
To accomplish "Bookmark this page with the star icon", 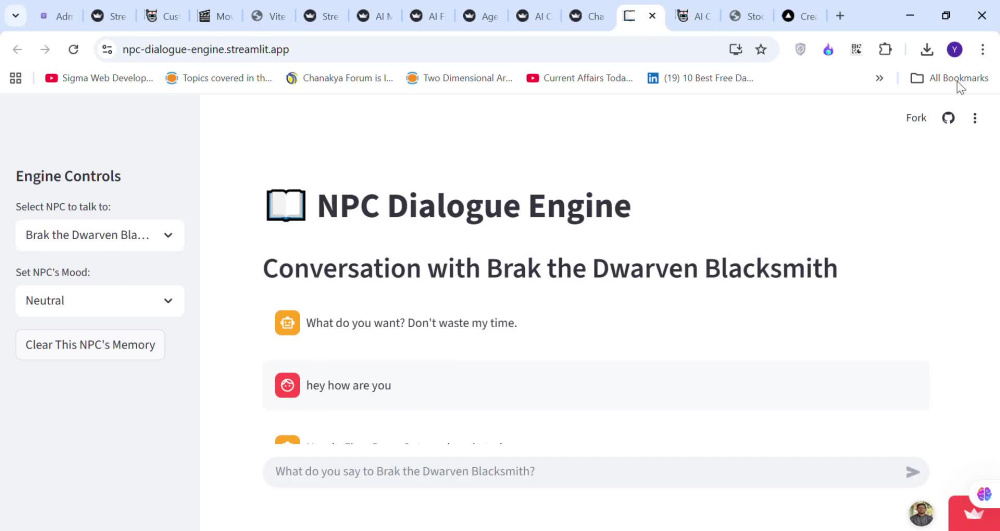I will [761, 49].
